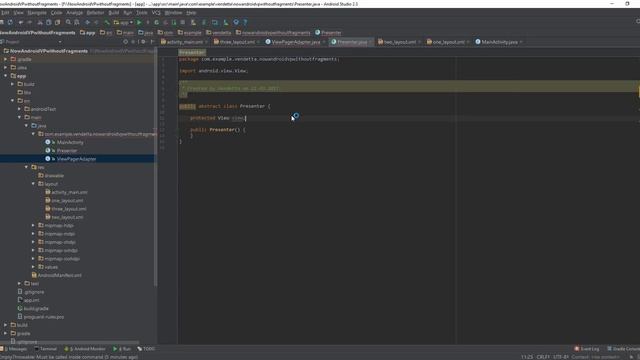Click the green Run app icon
This screenshot has width=640, height=360.
pyautogui.click(x=139, y=22)
